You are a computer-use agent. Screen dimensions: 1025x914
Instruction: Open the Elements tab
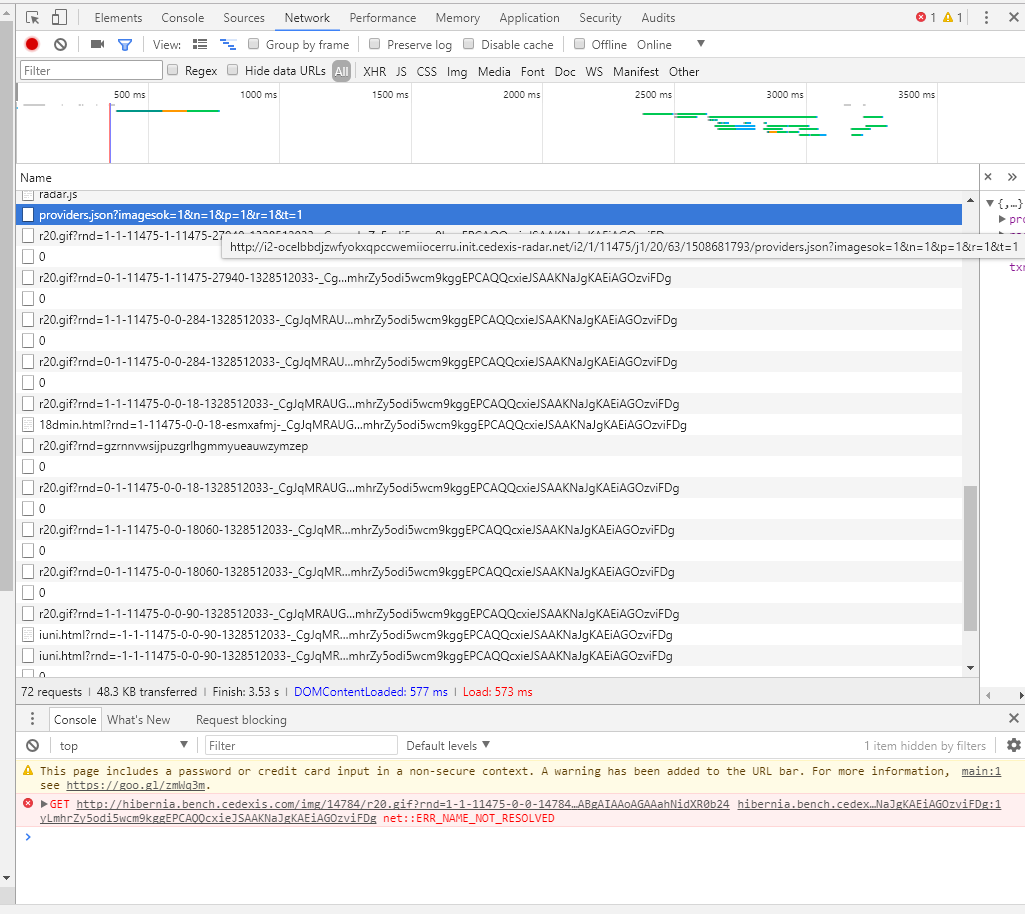[118, 18]
